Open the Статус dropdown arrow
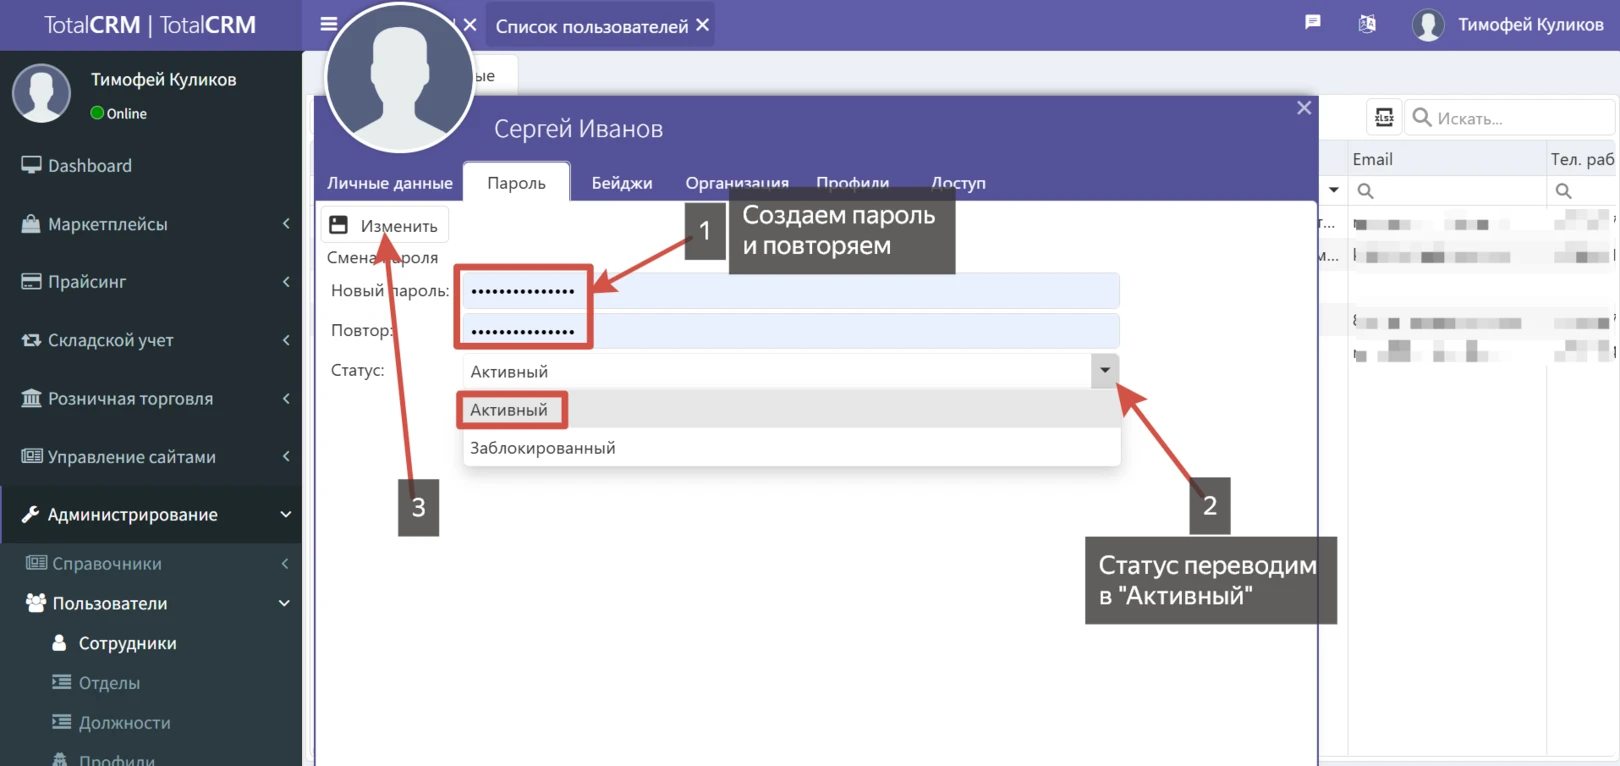 tap(1104, 371)
